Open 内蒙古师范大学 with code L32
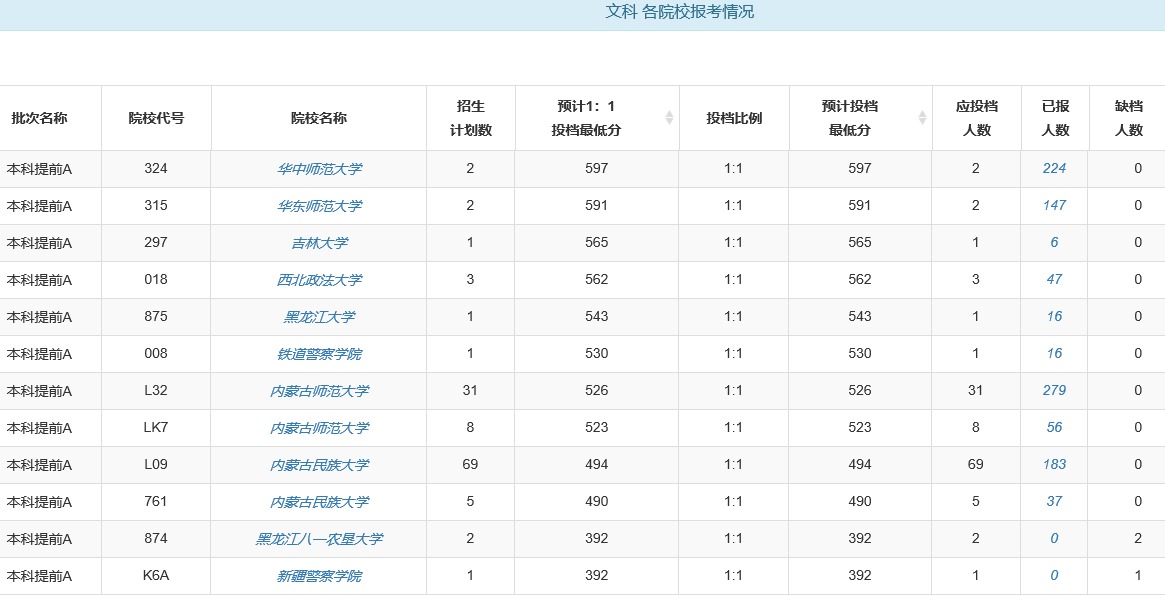Screen dimensions: 1165x611 [319, 391]
